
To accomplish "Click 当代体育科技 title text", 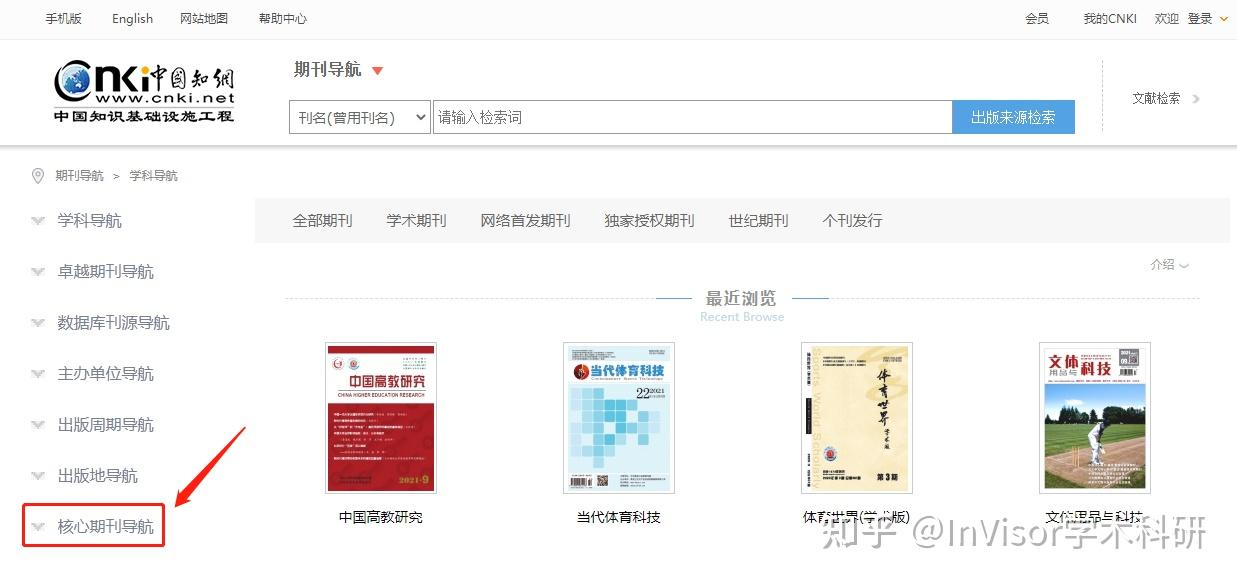I will coord(619,518).
